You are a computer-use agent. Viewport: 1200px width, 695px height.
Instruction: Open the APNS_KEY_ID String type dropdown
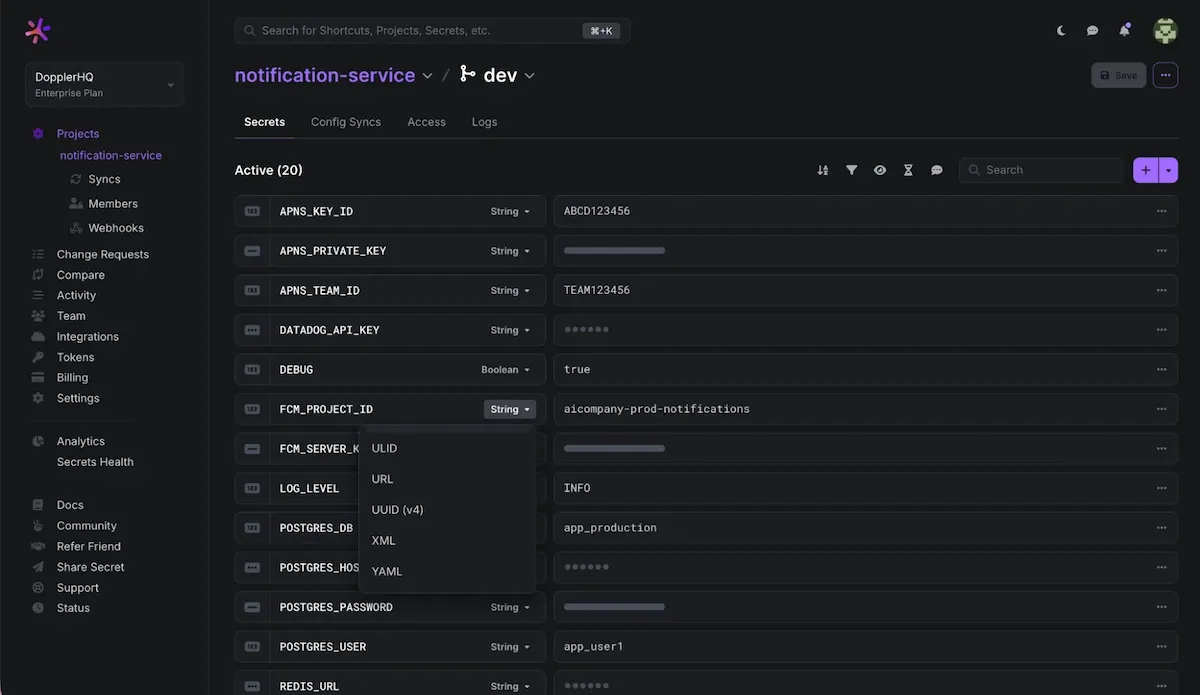click(x=510, y=211)
